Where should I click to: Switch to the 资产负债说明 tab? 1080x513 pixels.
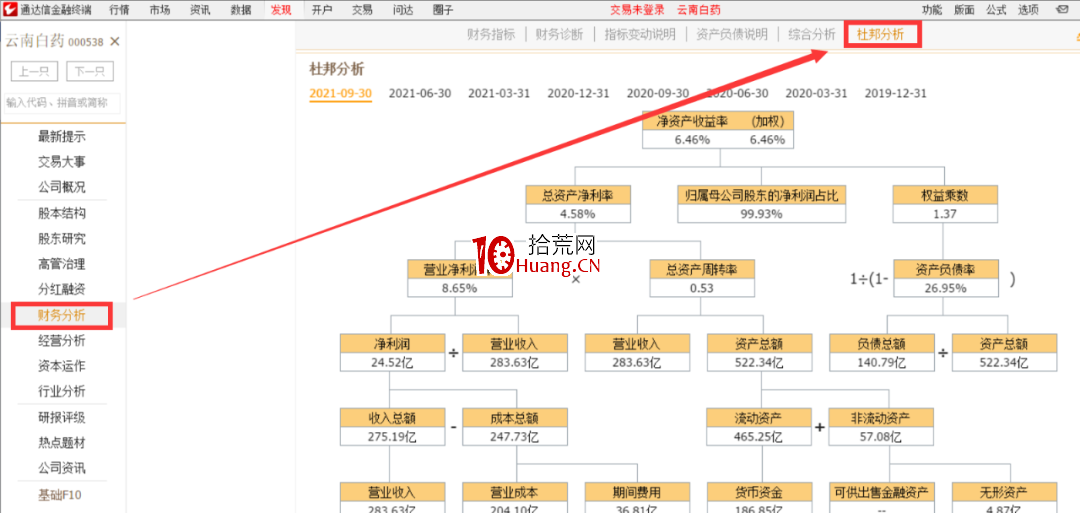click(x=732, y=34)
